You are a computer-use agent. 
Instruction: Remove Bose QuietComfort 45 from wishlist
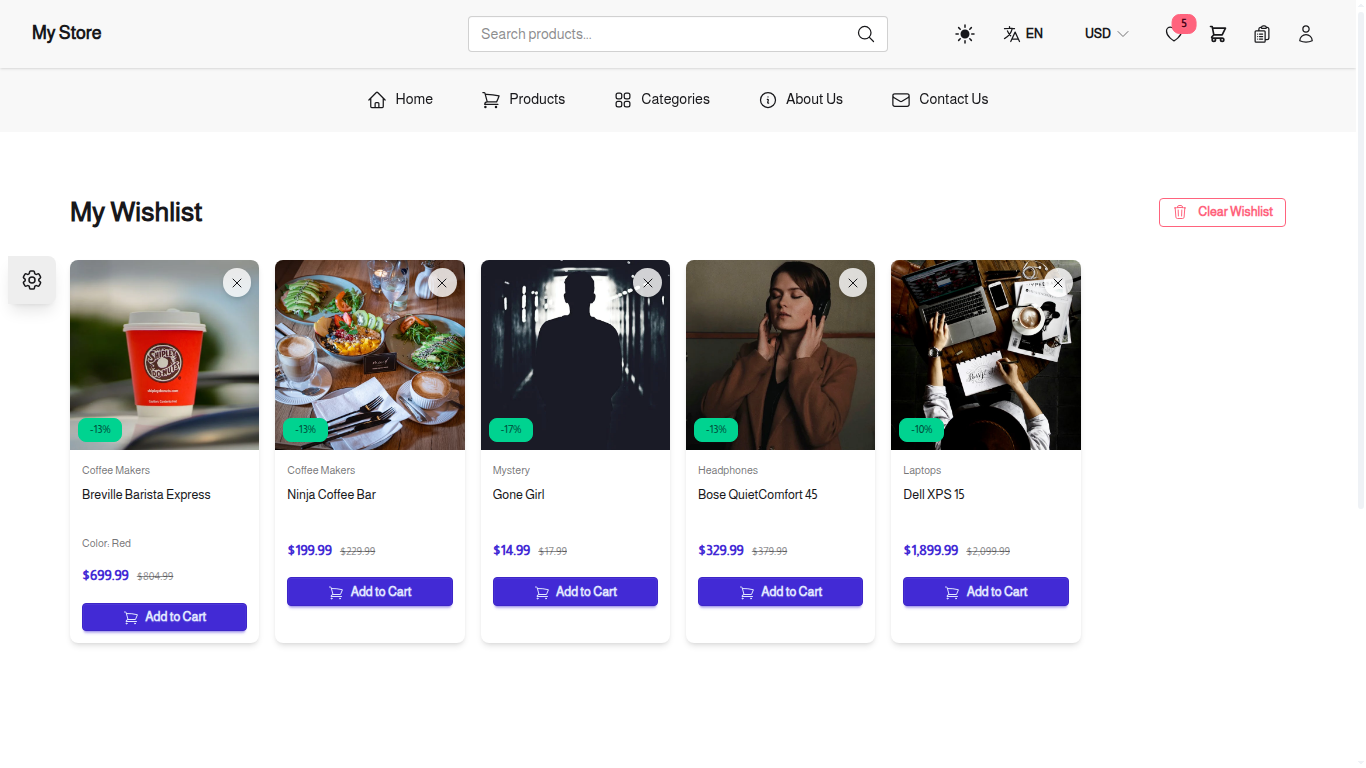pos(852,282)
